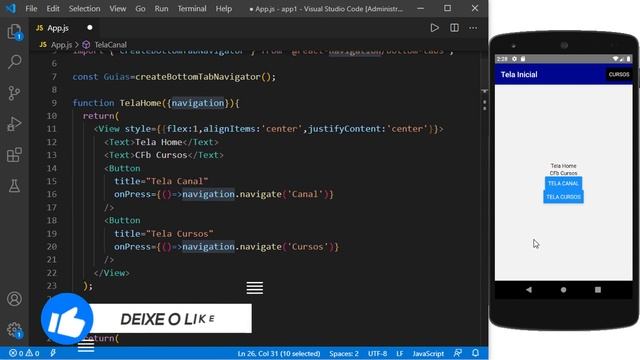Tap Android recent apps square button
The image size is (640, 360).
point(598,289)
